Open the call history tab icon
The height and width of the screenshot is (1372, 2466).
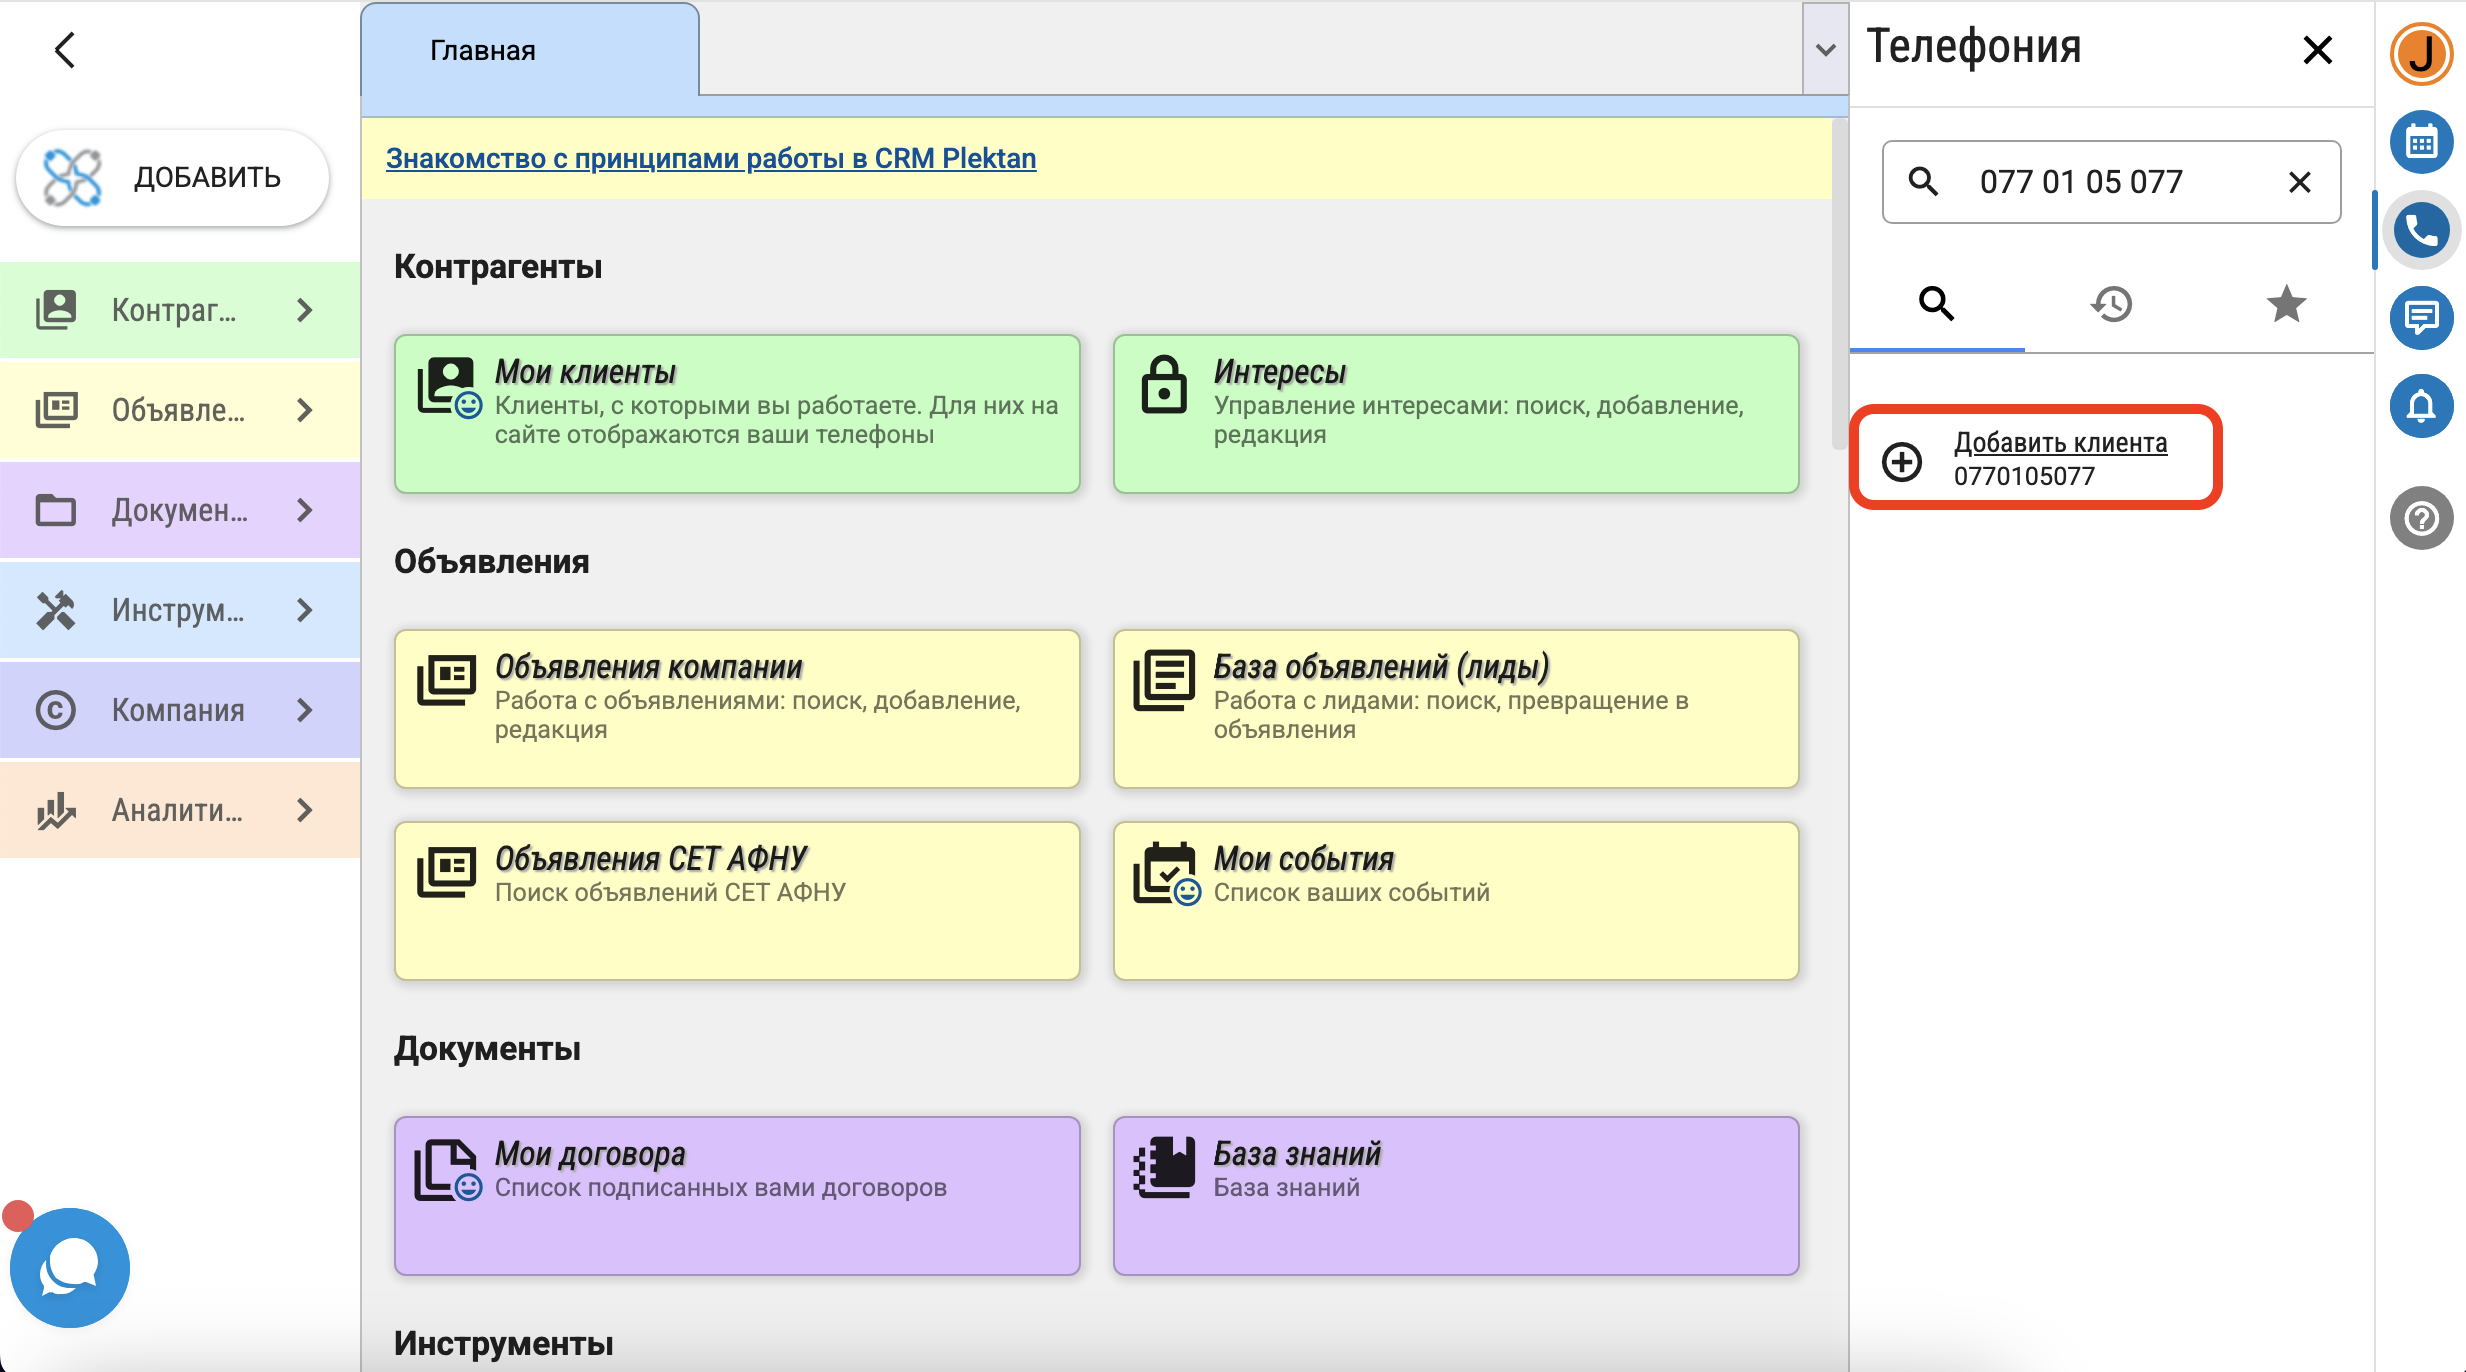pos(2111,304)
